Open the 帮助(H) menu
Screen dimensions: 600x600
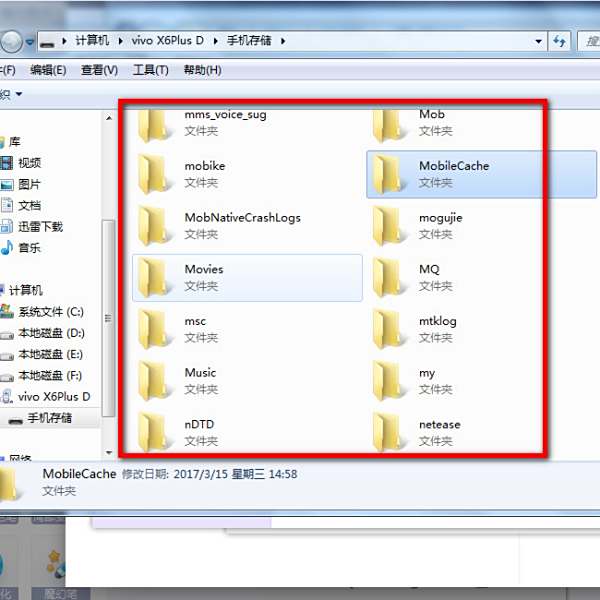[x=202, y=70]
